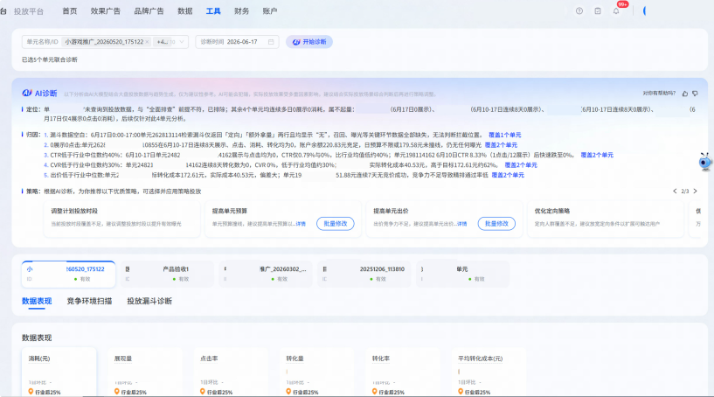The width and height of the screenshot is (714, 397).
Task: Select unit card 20251206_113810
Action: click(x=364, y=274)
